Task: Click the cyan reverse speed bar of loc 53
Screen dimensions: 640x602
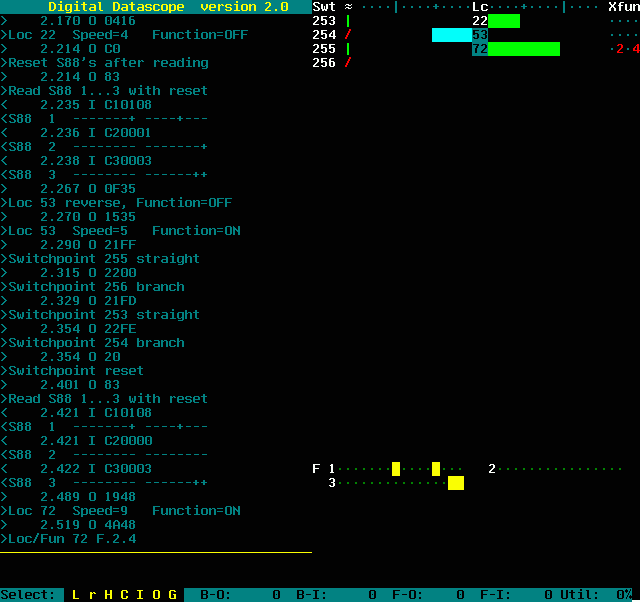Action: [452, 35]
